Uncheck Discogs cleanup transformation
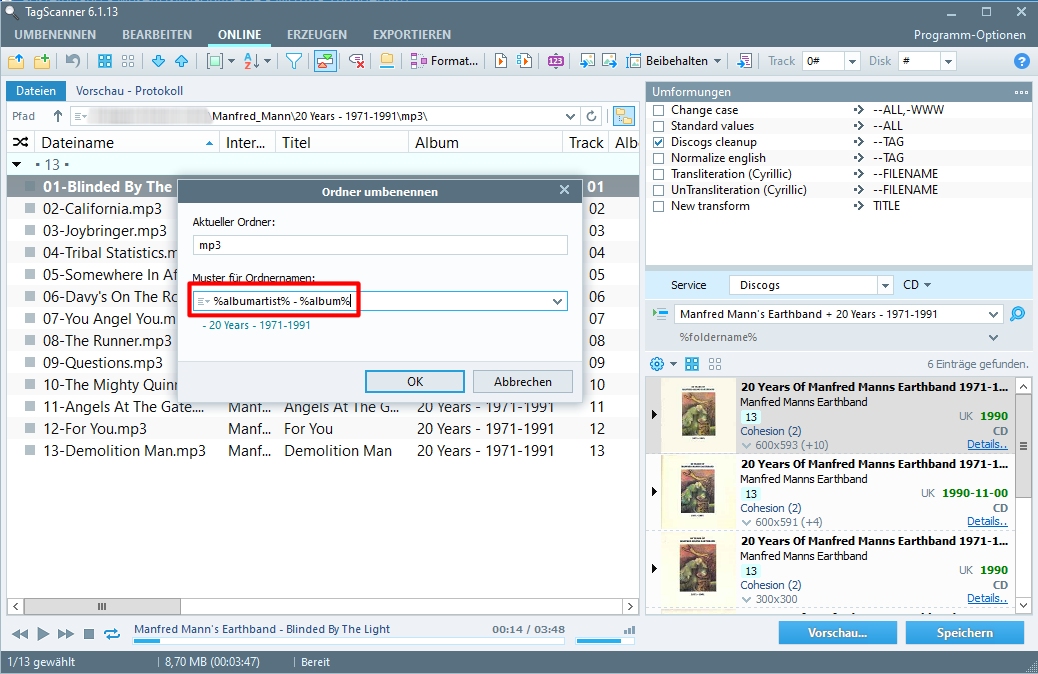Screen dimensions: 1038x674 658,142
